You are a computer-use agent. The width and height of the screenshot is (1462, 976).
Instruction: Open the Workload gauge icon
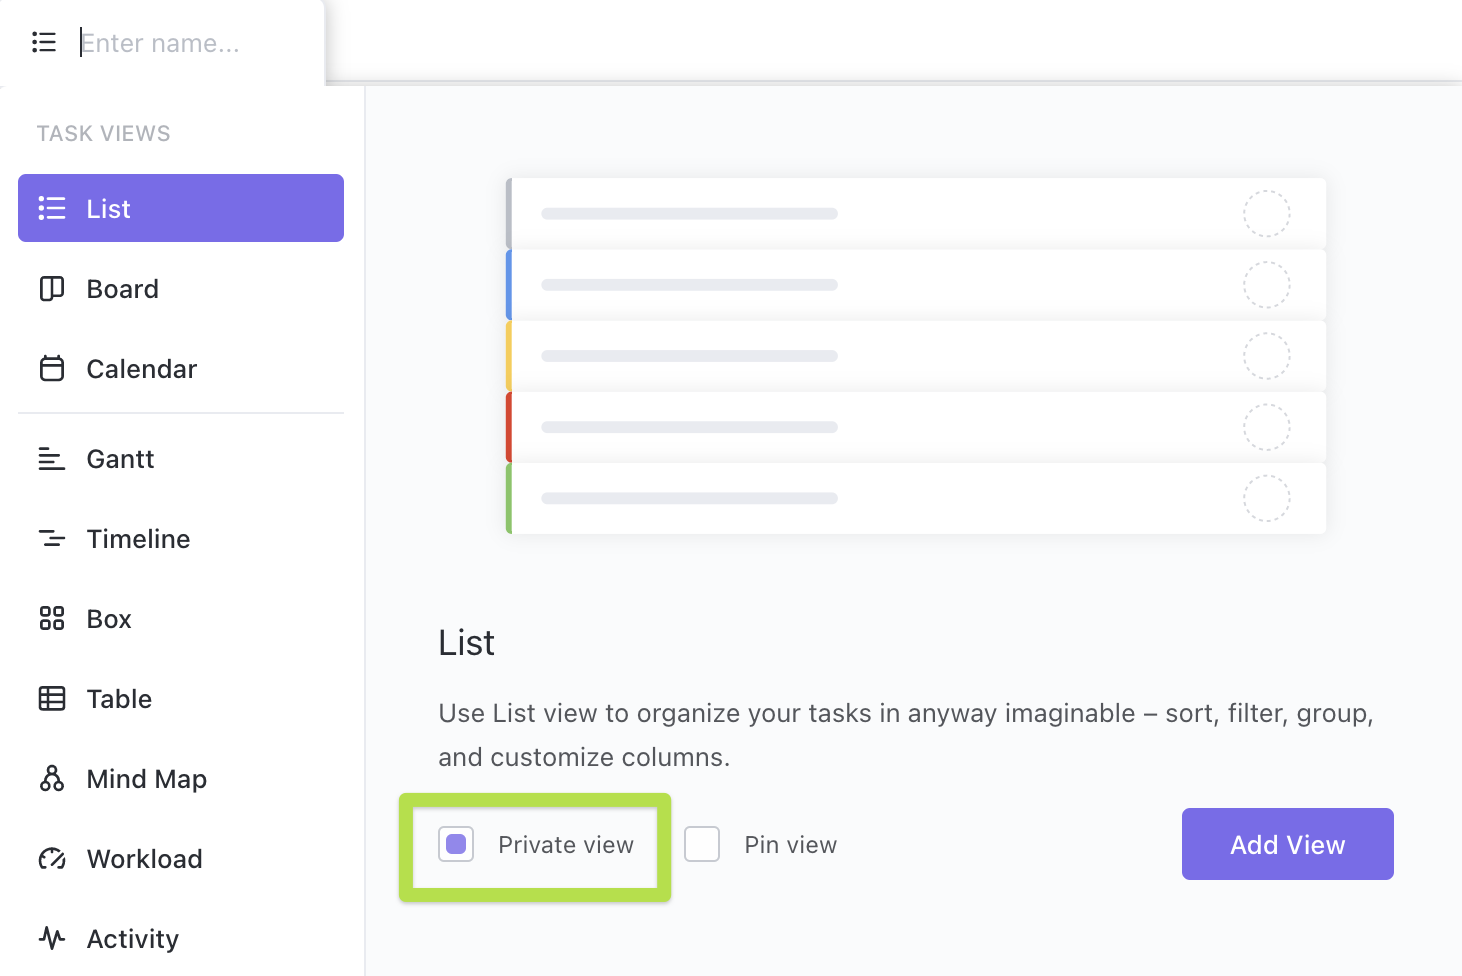[52, 859]
